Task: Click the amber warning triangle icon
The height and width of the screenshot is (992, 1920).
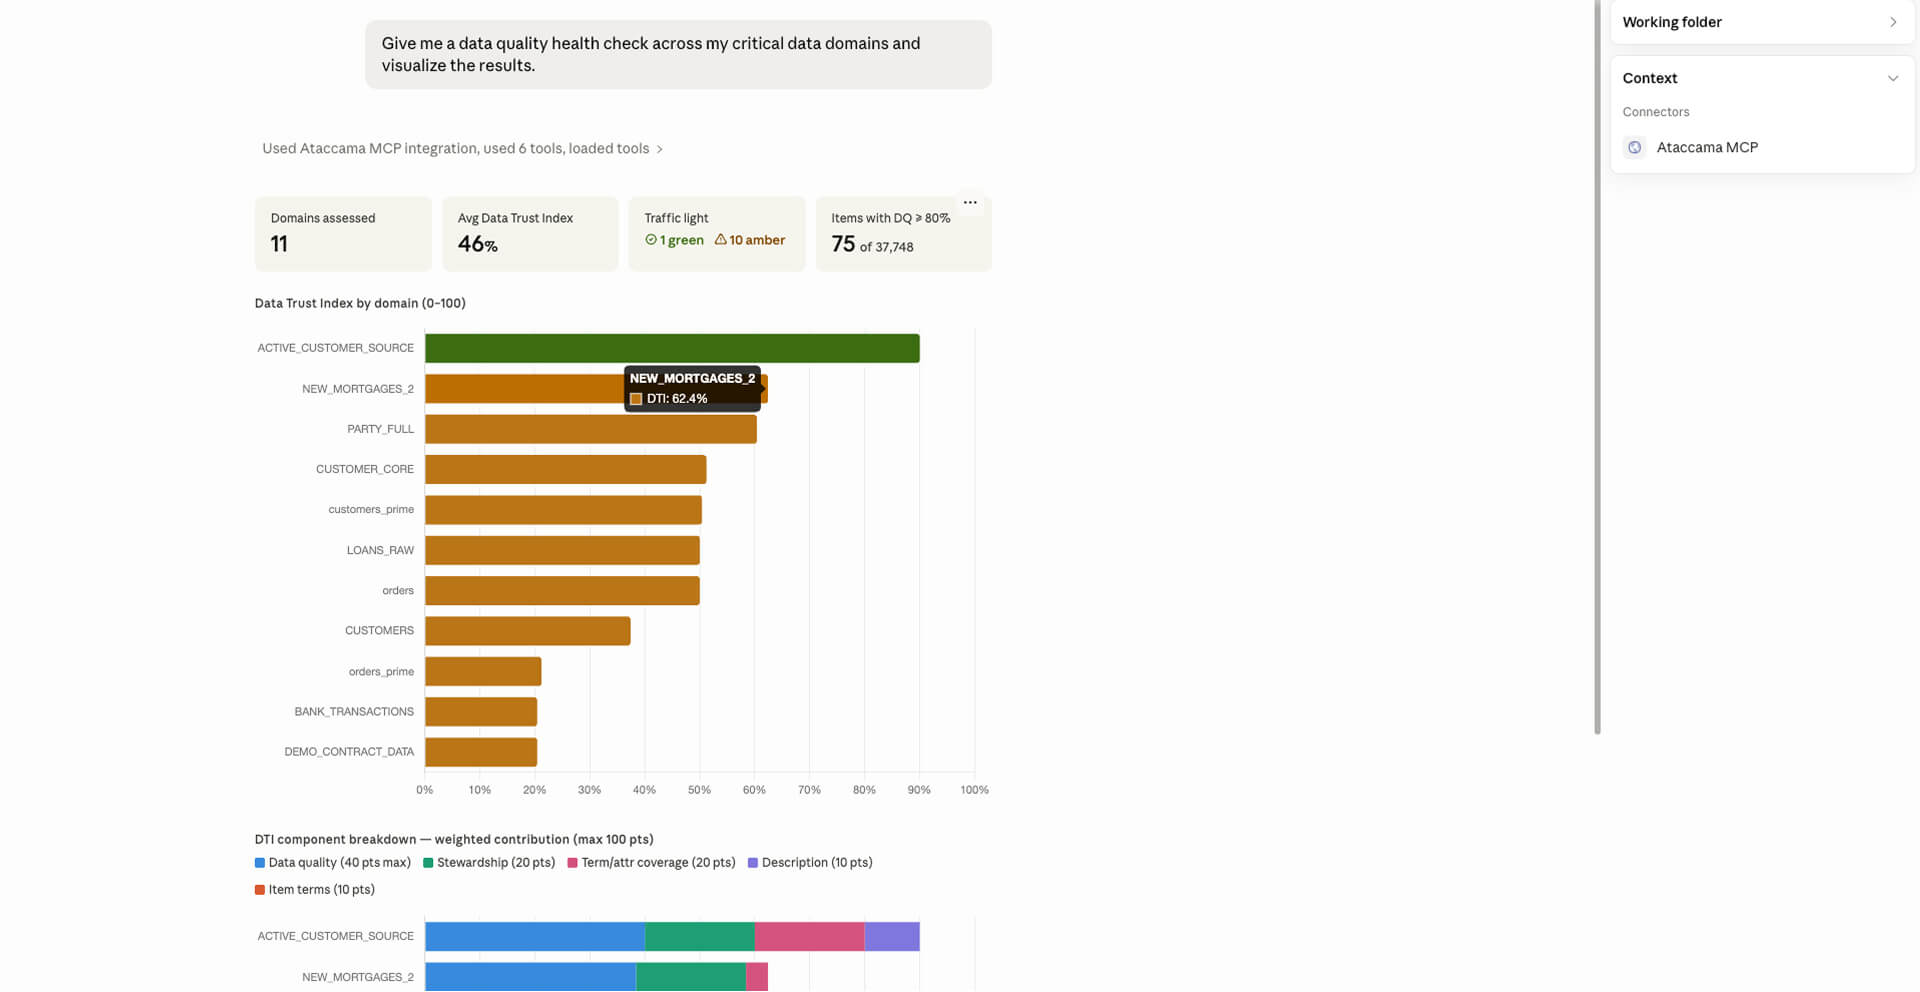Action: click(720, 240)
